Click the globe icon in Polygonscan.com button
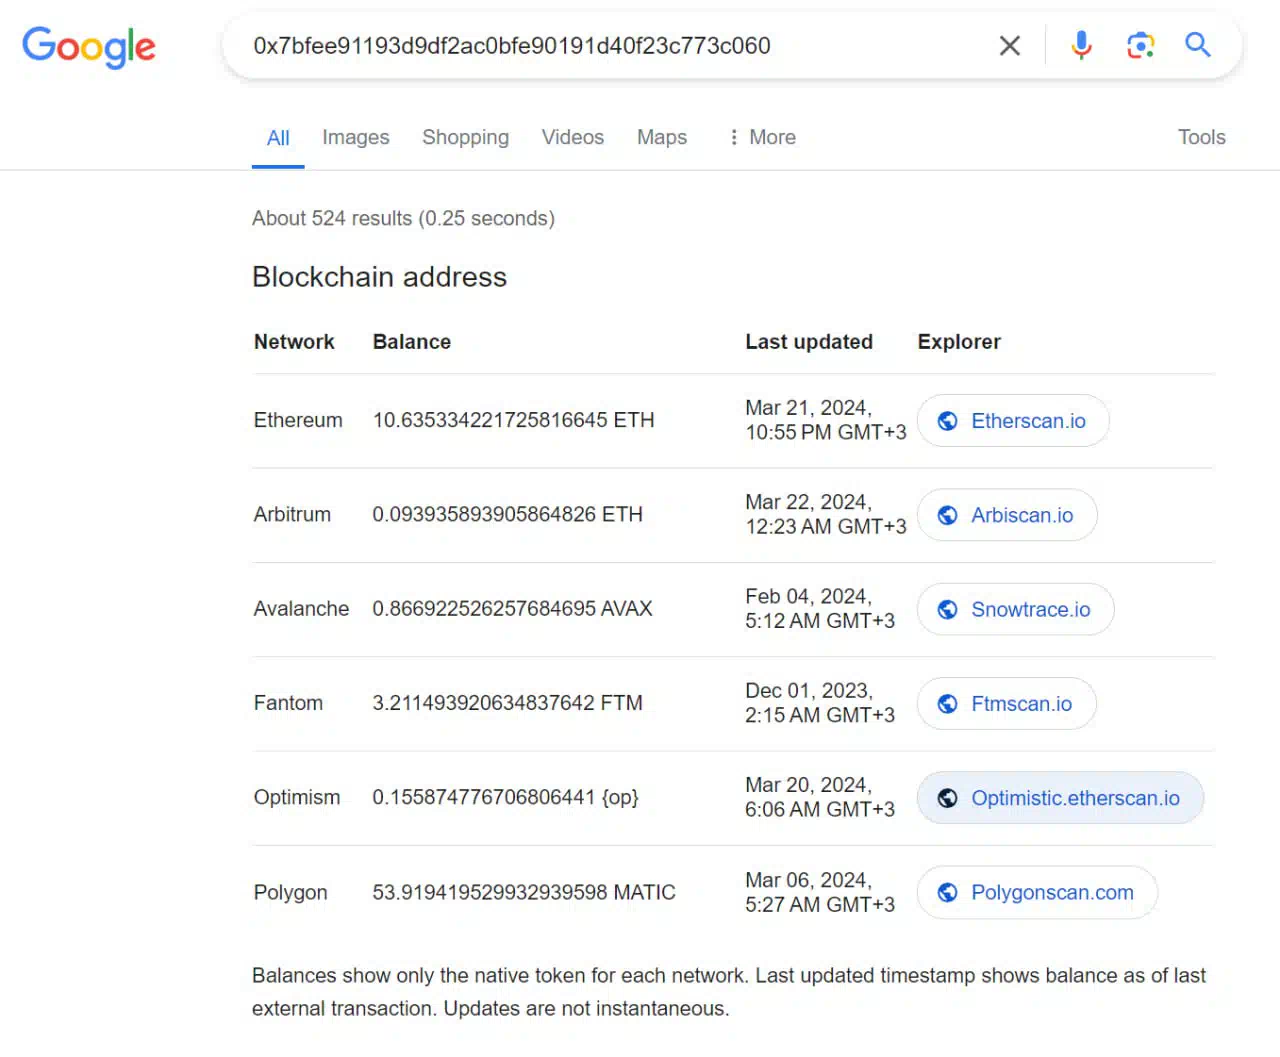Image resolution: width=1280 pixels, height=1057 pixels. [x=947, y=892]
